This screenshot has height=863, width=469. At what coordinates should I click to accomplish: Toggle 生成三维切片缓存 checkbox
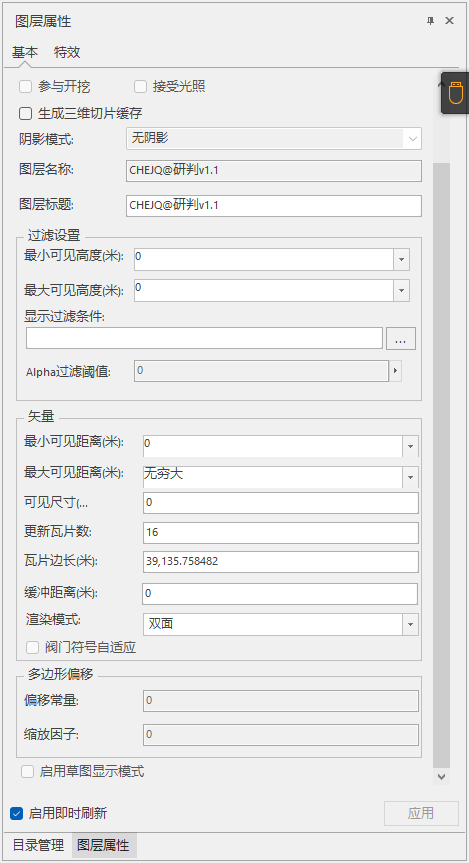coord(25,114)
